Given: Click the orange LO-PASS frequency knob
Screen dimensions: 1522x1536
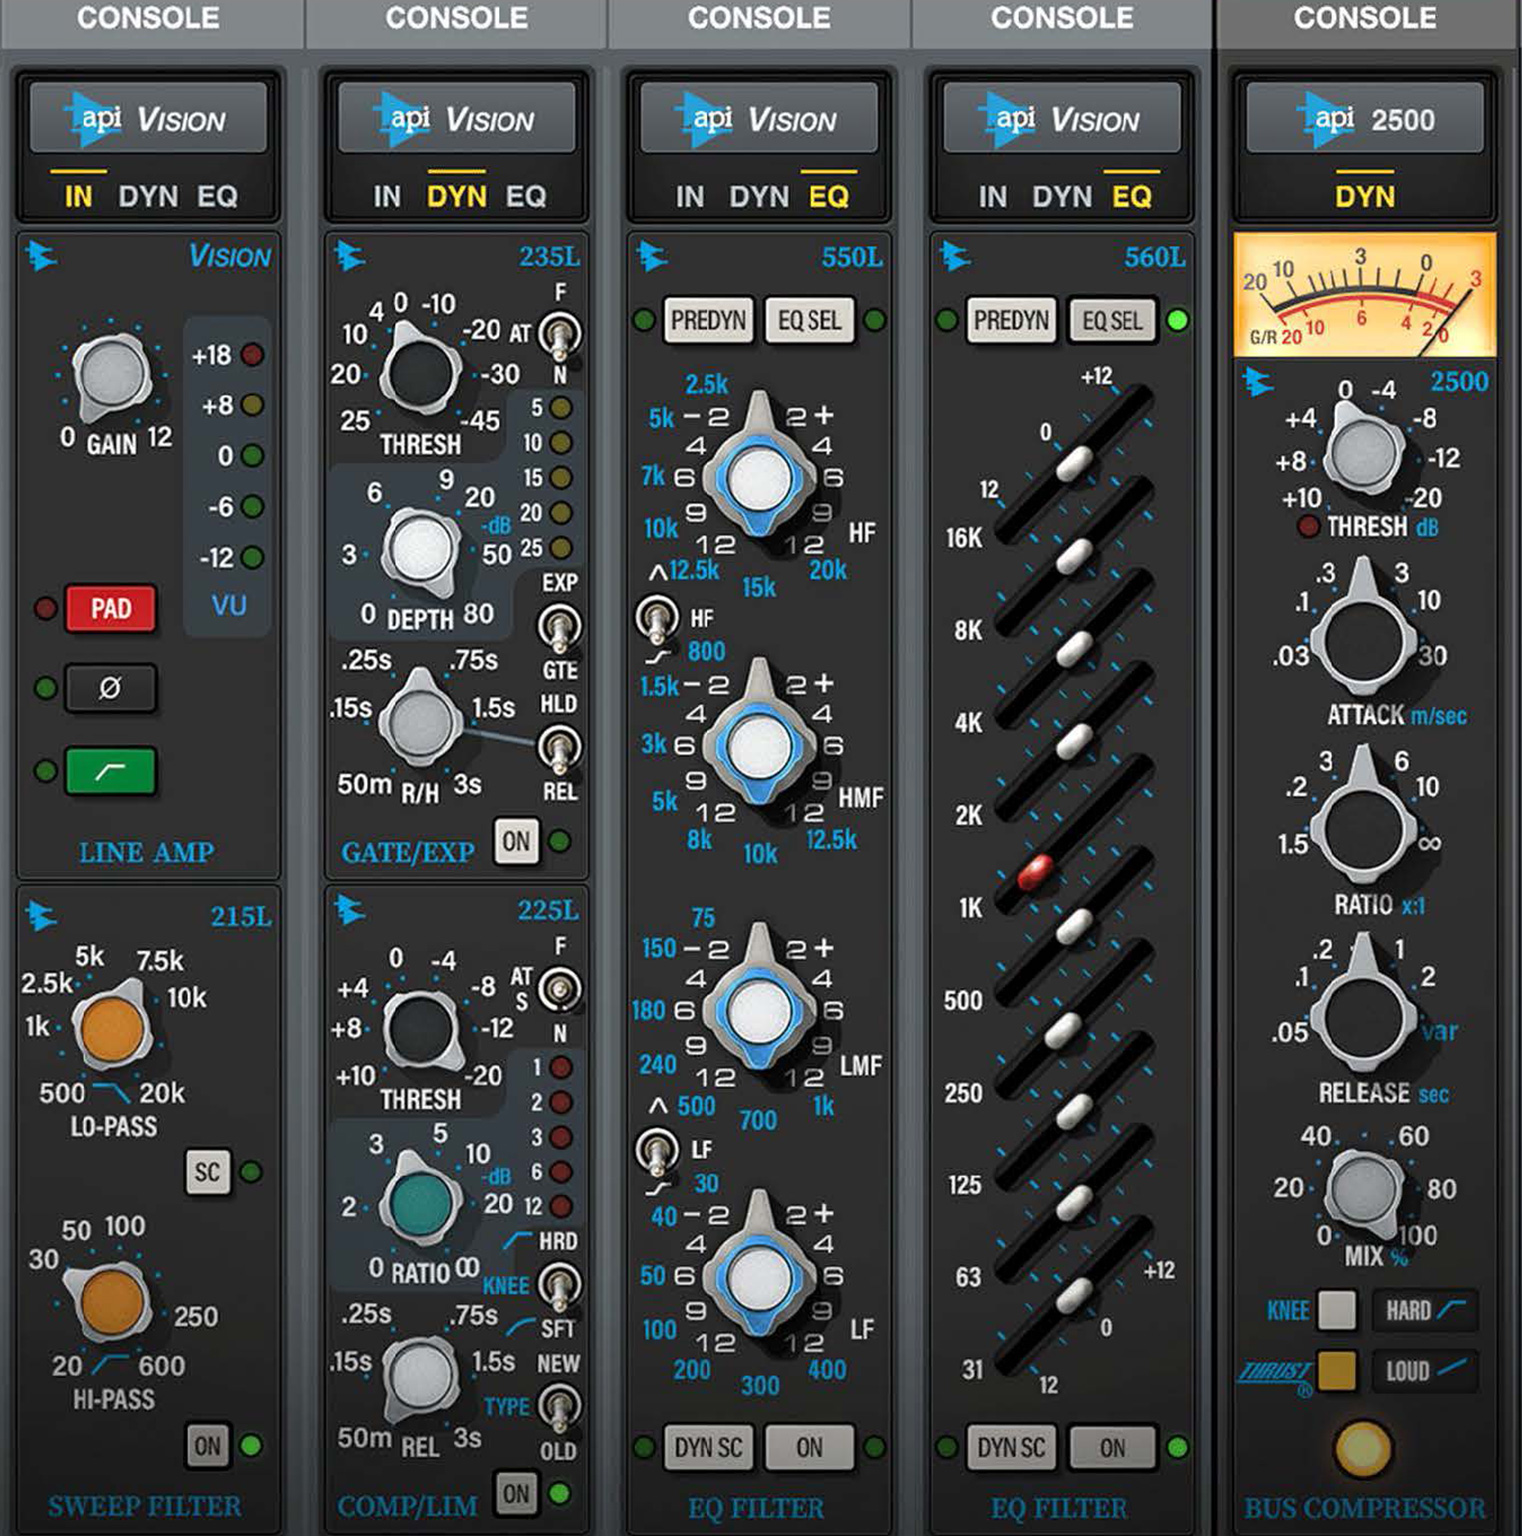Looking at the screenshot, I should pyautogui.click(x=112, y=1030).
